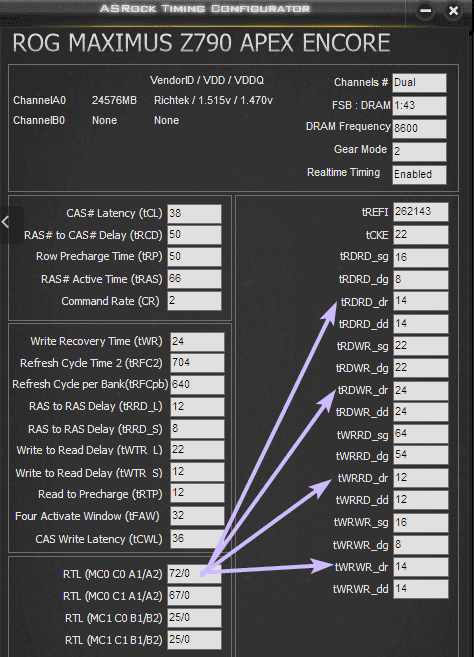The image size is (474, 657).
Task: Select the tWRWR_dg value field
Action: [x=421, y=545]
